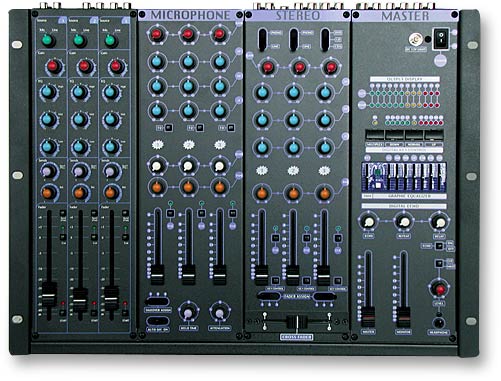
Task: Click the Attenuation knob
Action: pyautogui.click(x=219, y=313)
